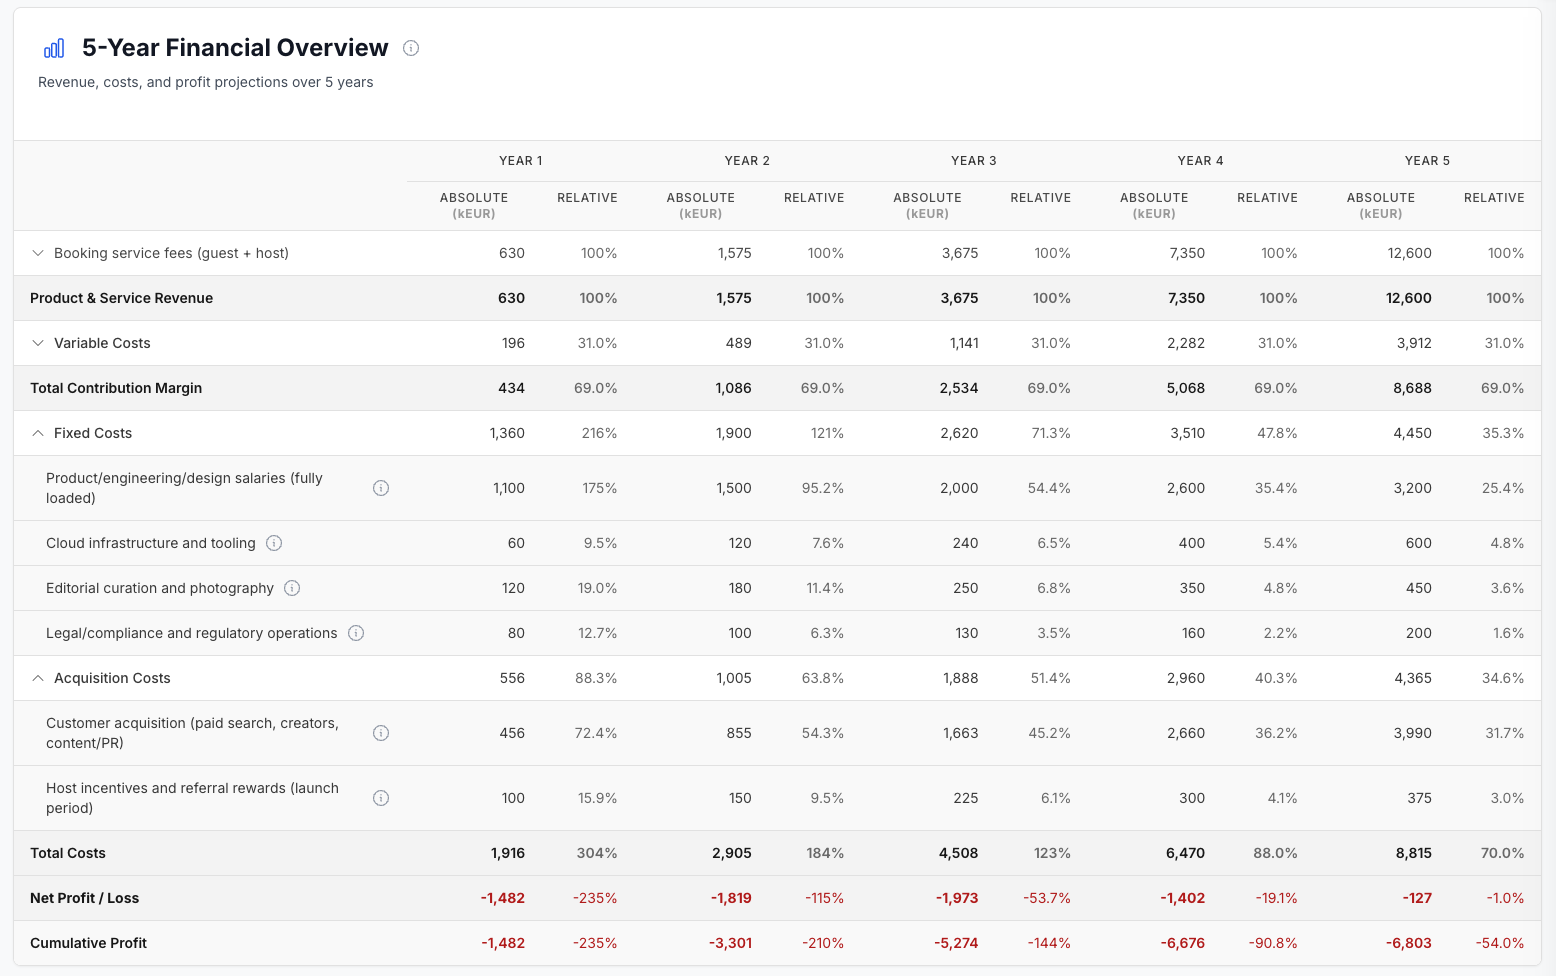Open info for Product/engineering/design salaries
The height and width of the screenshot is (976, 1556).
(x=381, y=488)
